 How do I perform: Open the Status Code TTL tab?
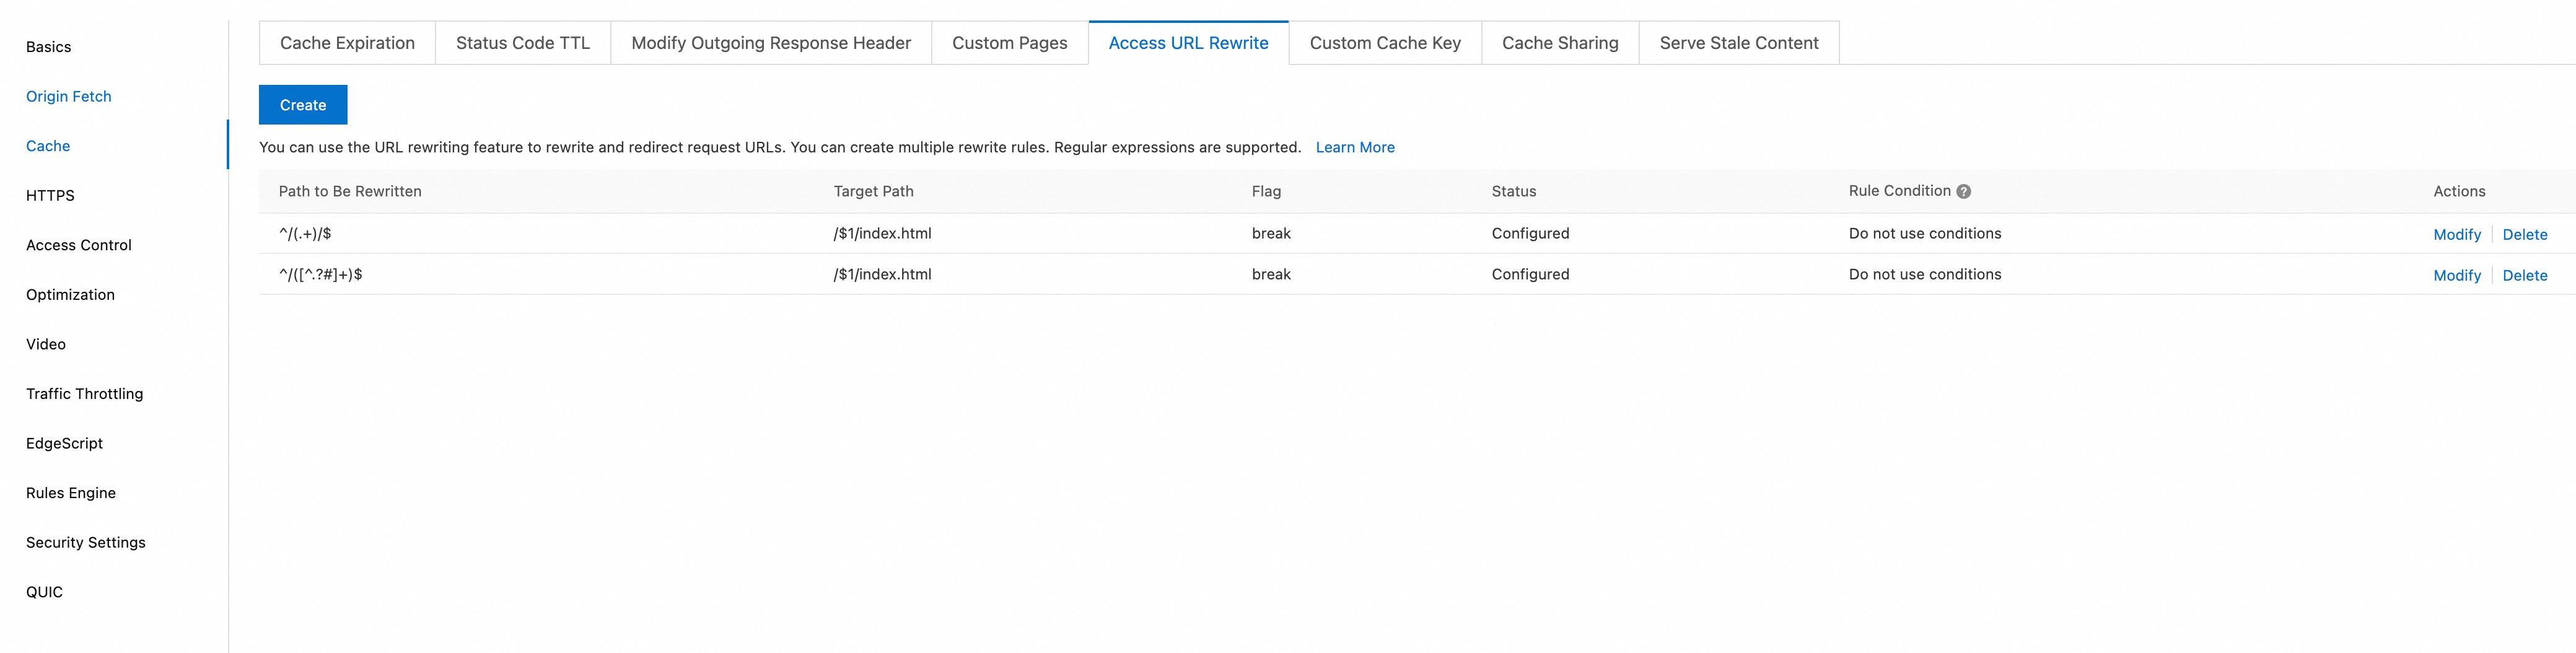click(522, 43)
